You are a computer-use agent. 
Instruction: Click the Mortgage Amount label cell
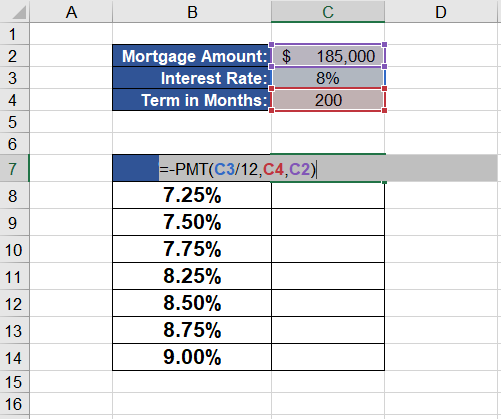pos(192,56)
